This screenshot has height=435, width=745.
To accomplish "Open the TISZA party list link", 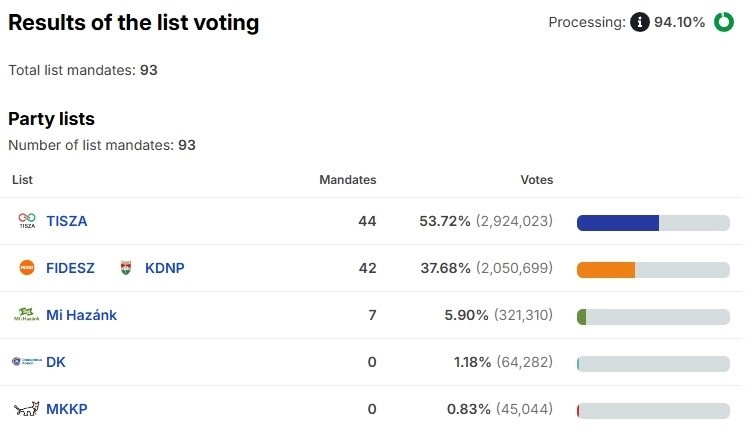I will coord(67,221).
